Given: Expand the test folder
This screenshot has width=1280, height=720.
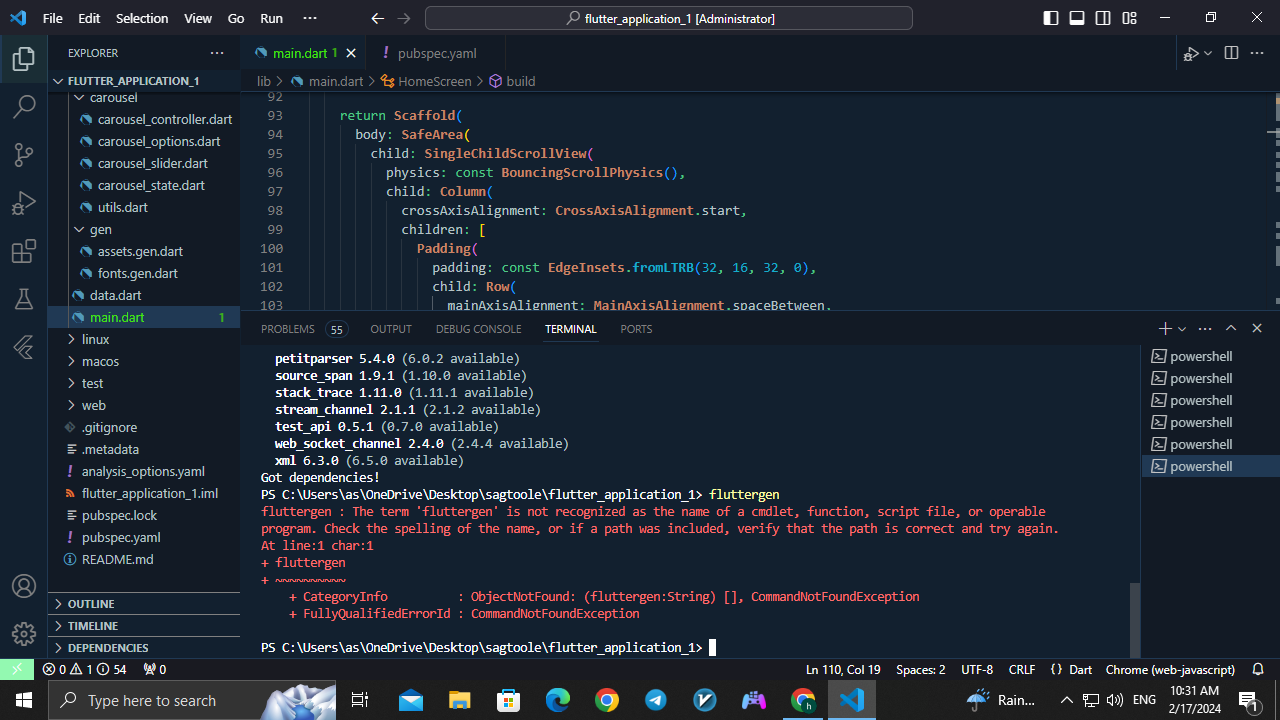Looking at the screenshot, I should click(x=144, y=383).
